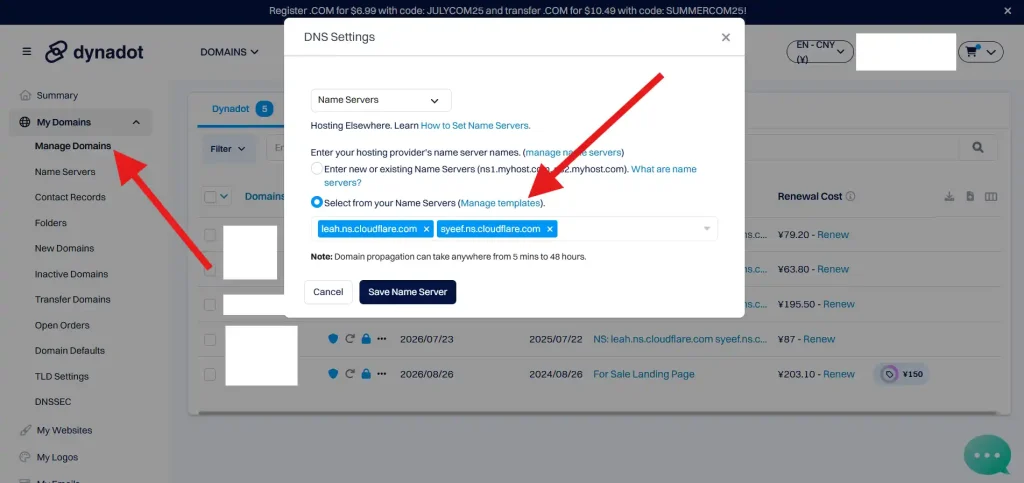The width and height of the screenshot is (1024, 483).
Task: Open the Filter dropdown
Action: click(228, 149)
